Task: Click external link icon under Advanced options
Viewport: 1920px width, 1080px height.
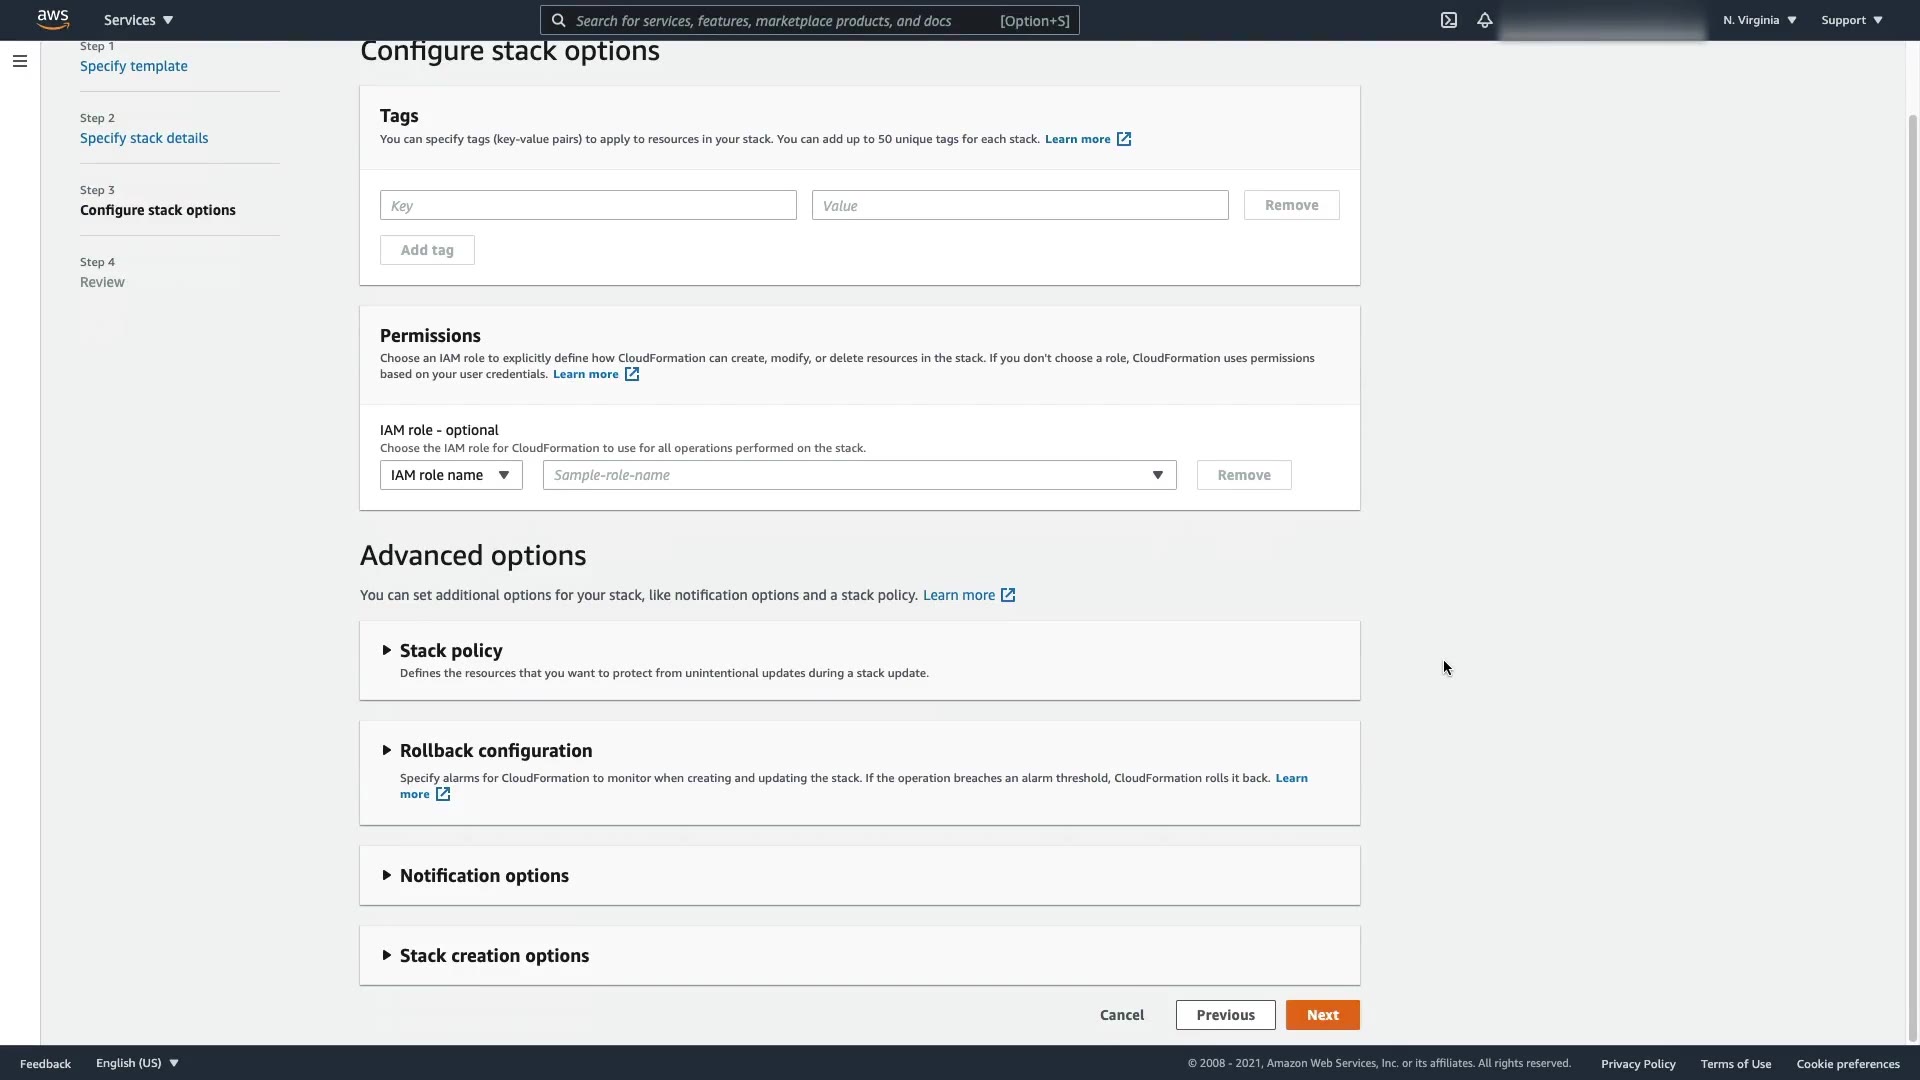Action: coord(1008,595)
